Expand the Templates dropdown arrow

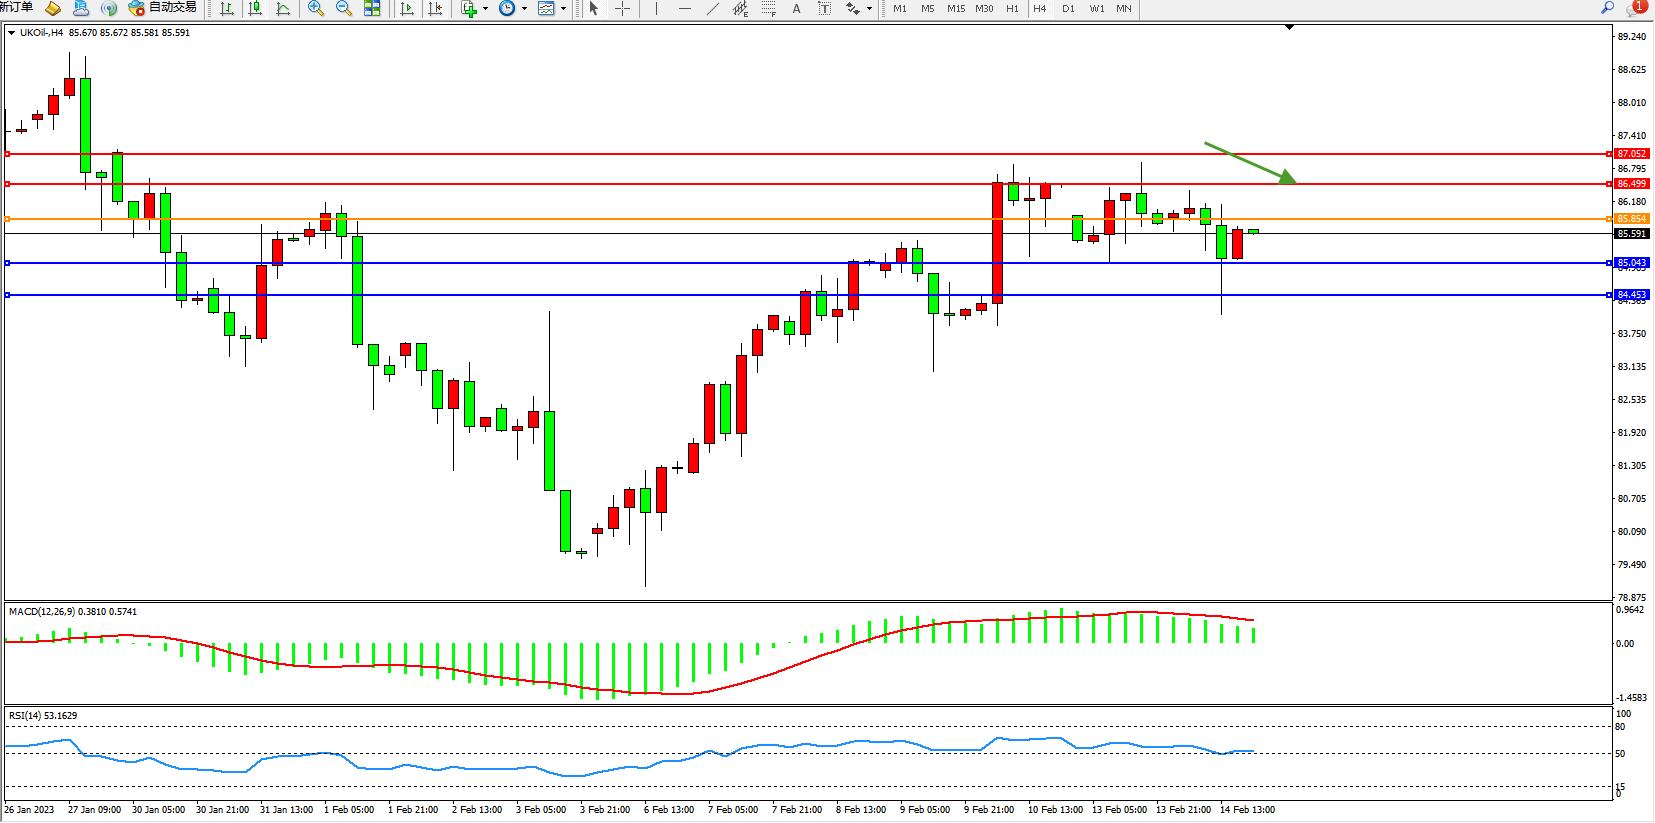point(563,9)
